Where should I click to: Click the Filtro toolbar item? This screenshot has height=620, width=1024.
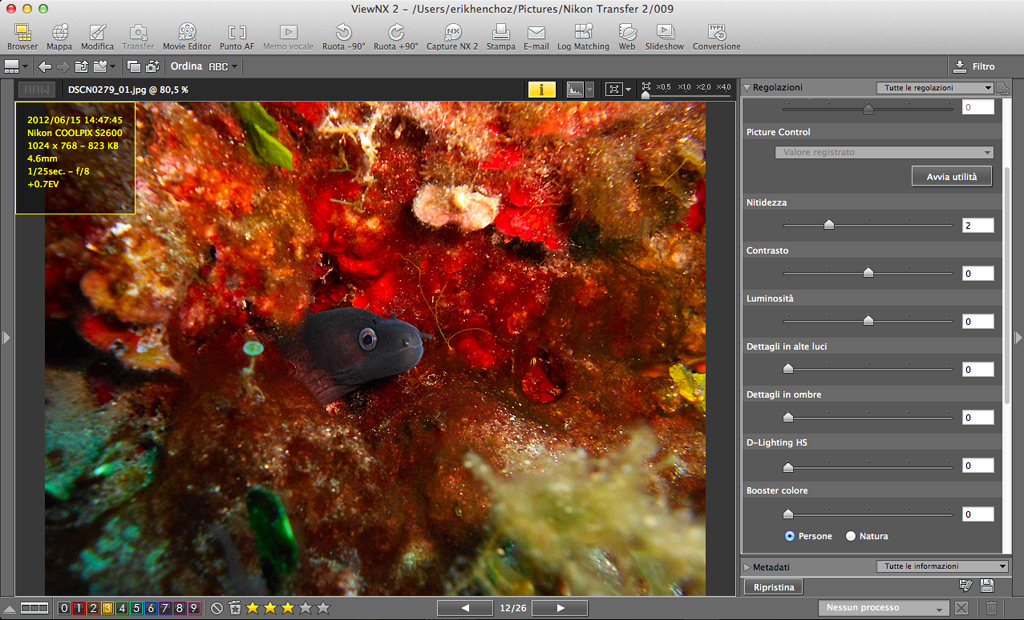coord(974,67)
